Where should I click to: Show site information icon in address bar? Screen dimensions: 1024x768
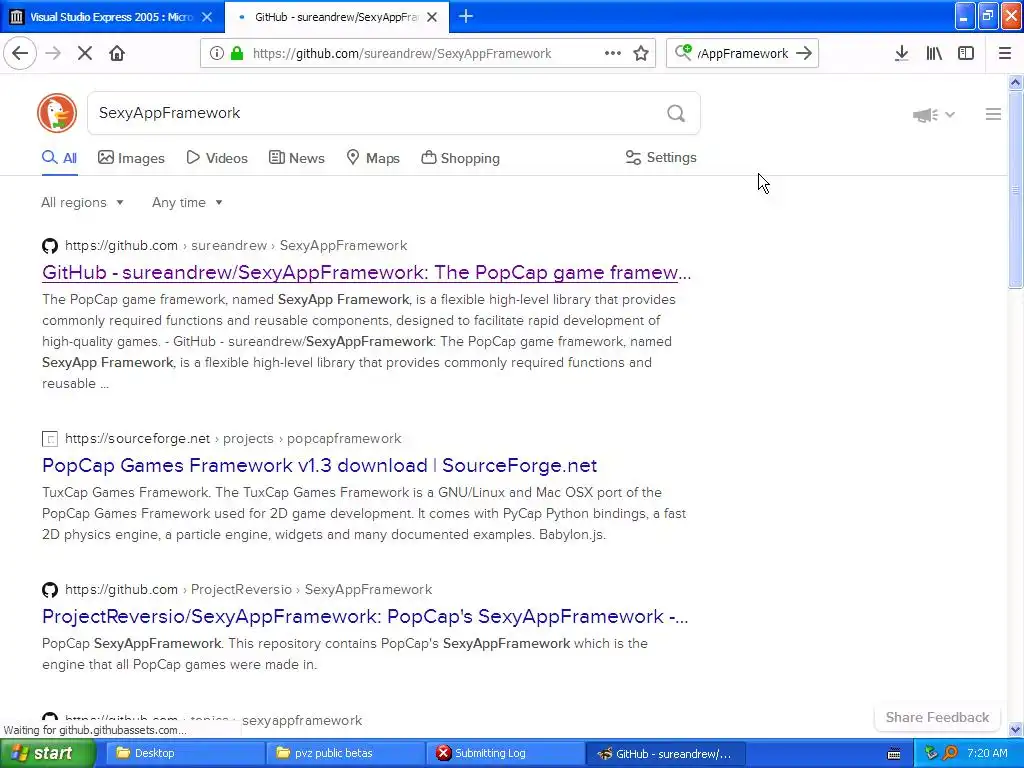coord(216,54)
